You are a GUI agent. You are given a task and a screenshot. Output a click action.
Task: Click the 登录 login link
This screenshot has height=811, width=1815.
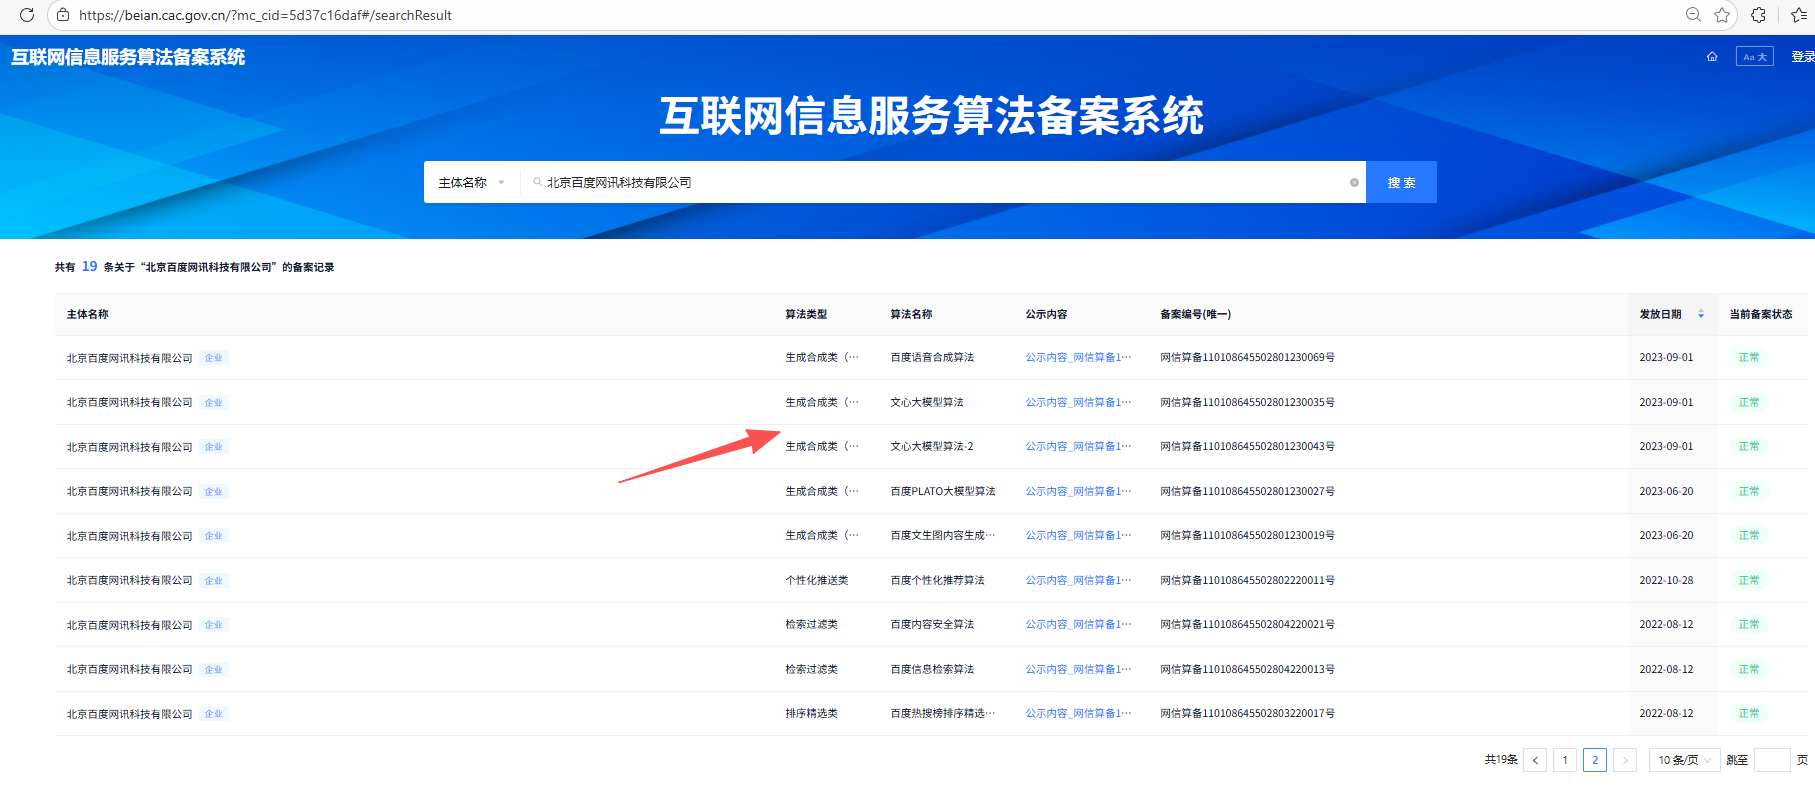pyautogui.click(x=1802, y=57)
